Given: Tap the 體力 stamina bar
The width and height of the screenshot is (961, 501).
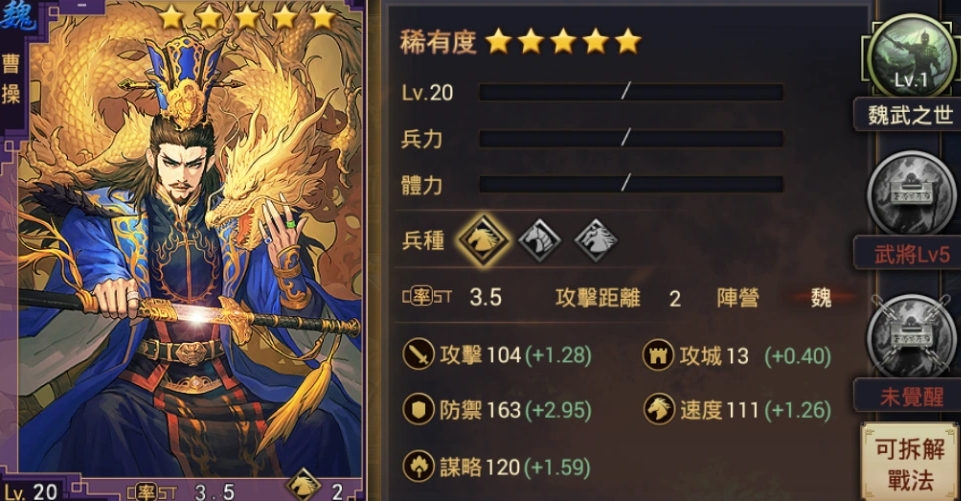Looking at the screenshot, I should point(631,184).
